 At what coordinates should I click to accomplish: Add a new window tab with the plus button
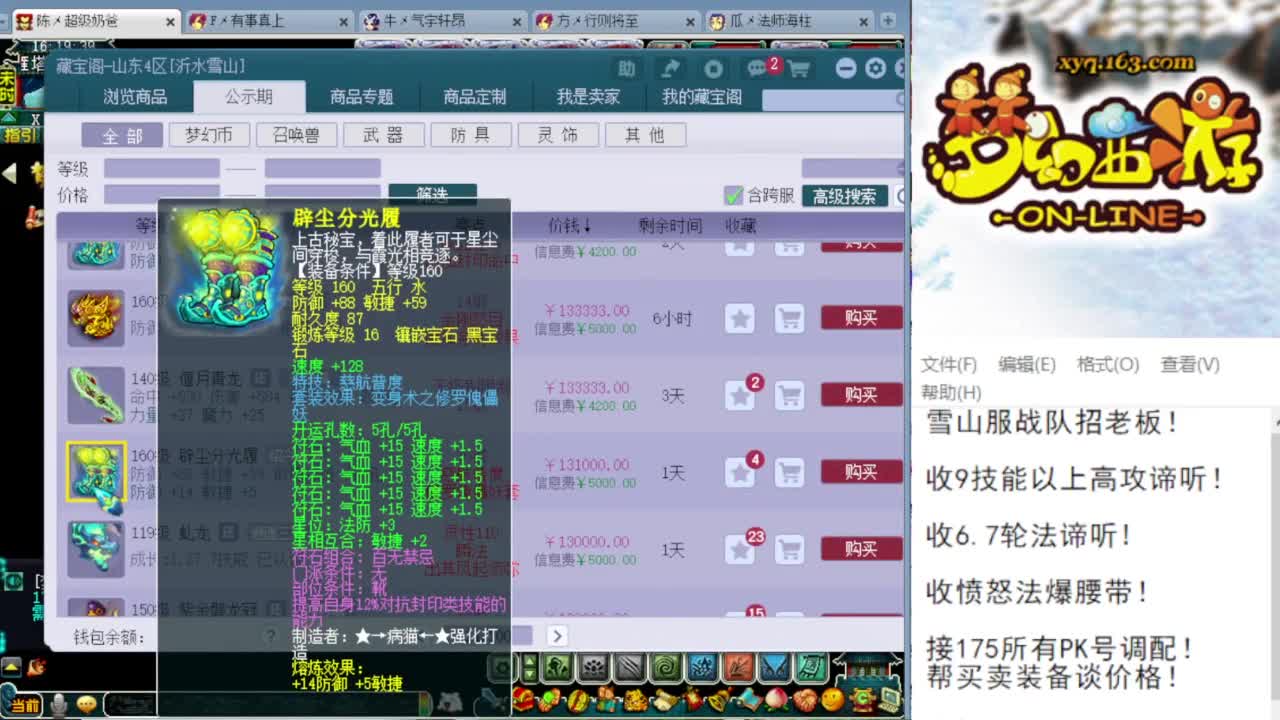[888, 20]
